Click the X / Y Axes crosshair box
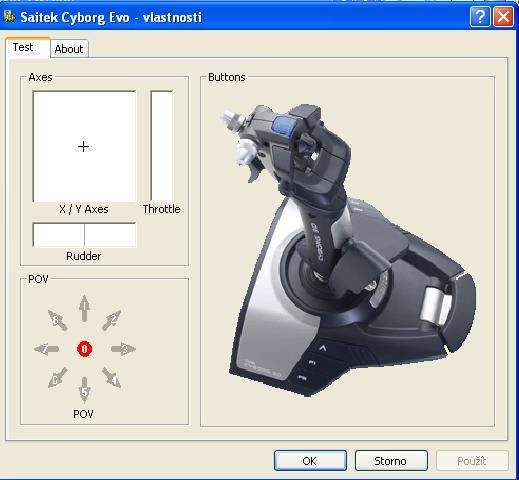Image resolution: width=519 pixels, height=480 pixels. pos(84,146)
